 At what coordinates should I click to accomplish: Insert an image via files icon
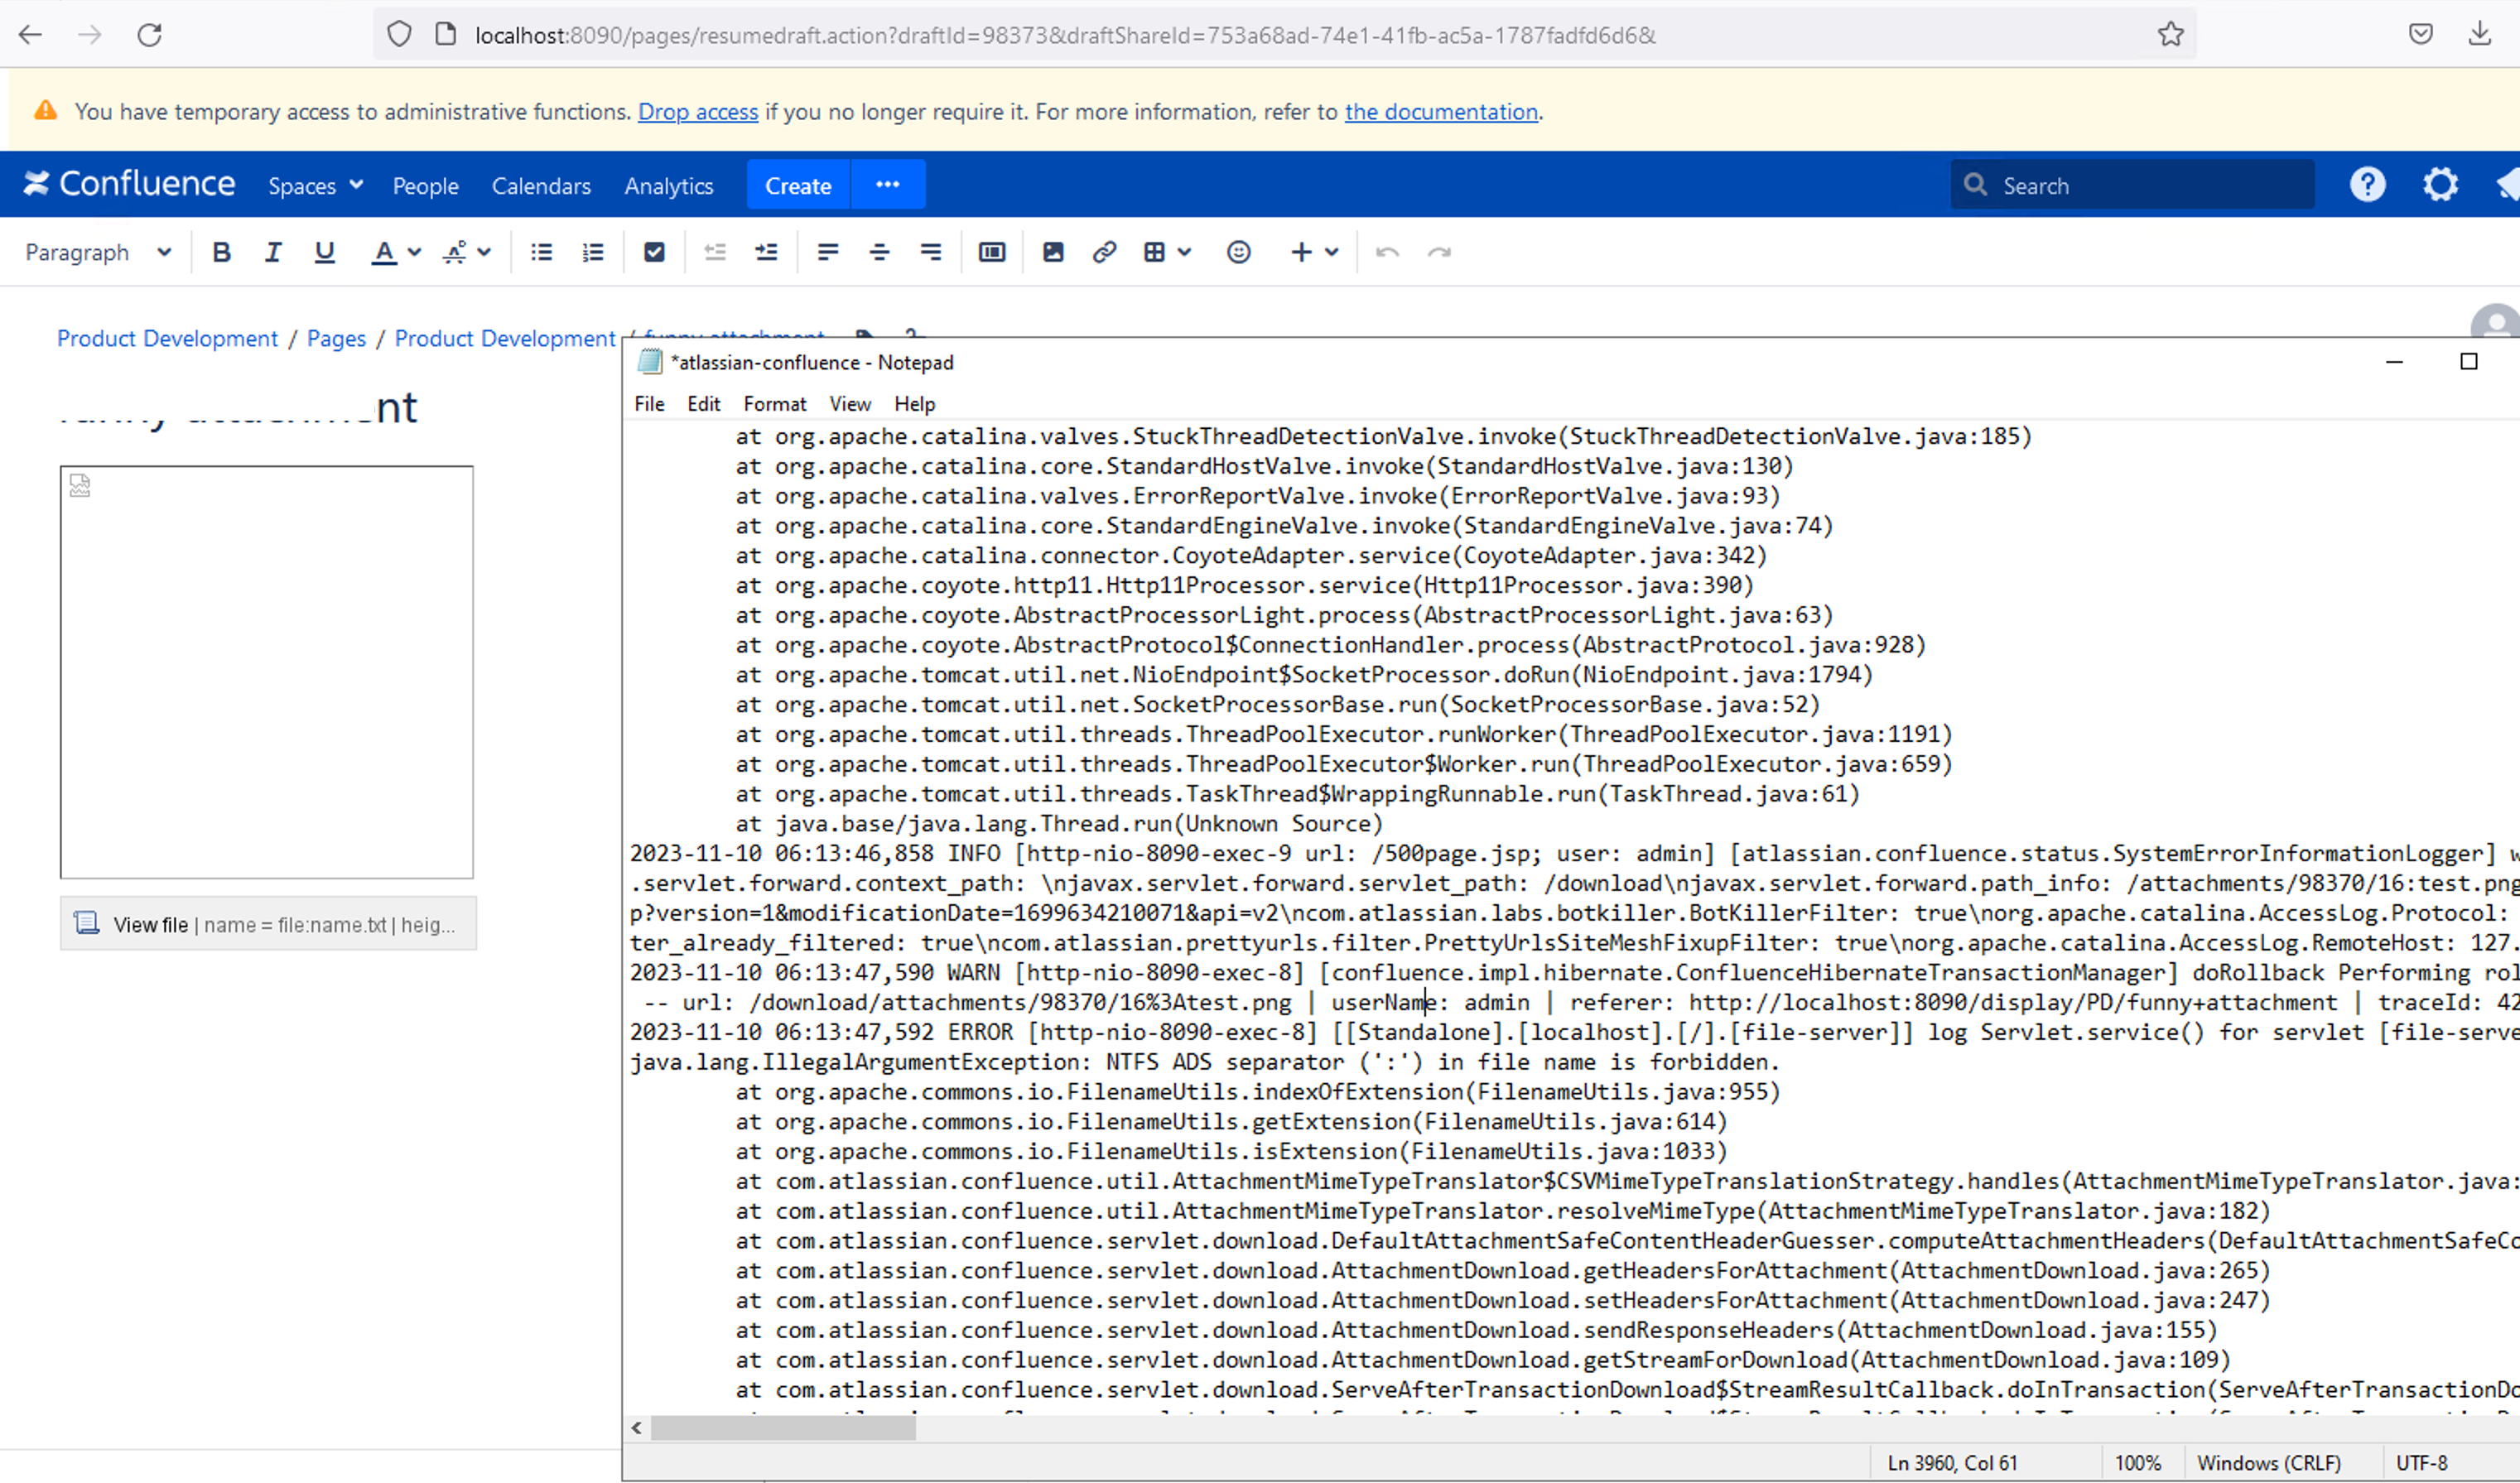point(1052,252)
